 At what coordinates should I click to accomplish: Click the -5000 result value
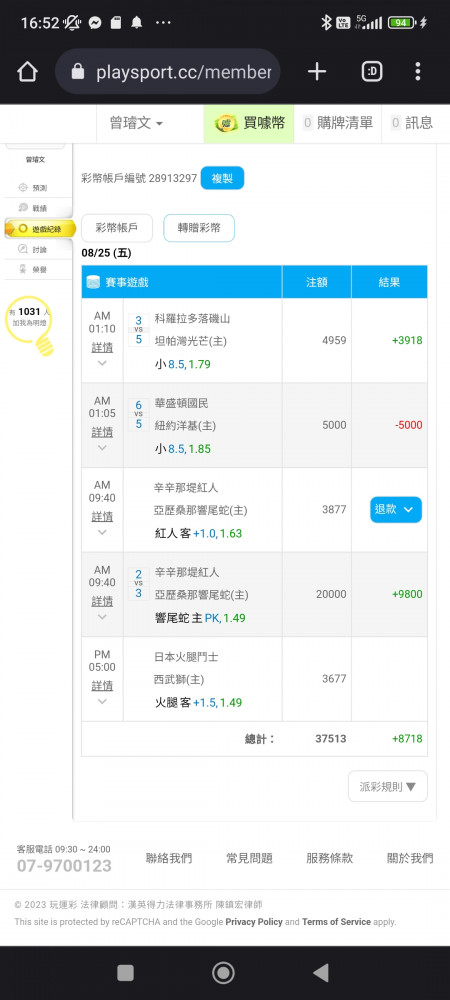click(407, 425)
